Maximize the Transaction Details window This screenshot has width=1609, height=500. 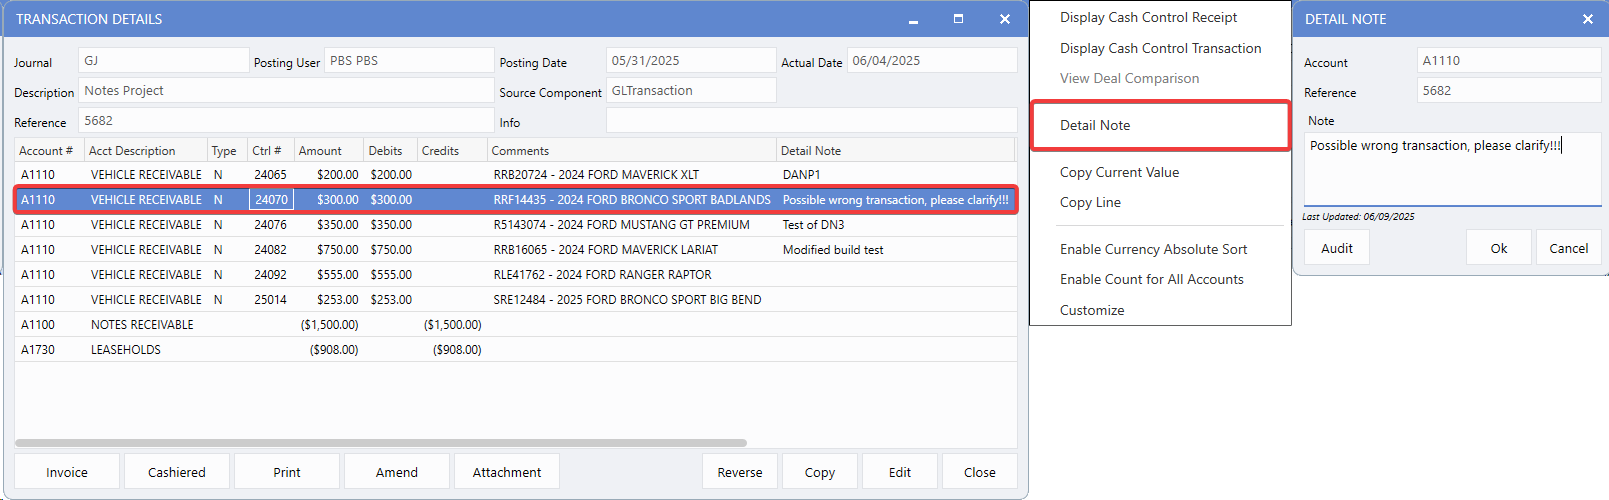pos(958,19)
